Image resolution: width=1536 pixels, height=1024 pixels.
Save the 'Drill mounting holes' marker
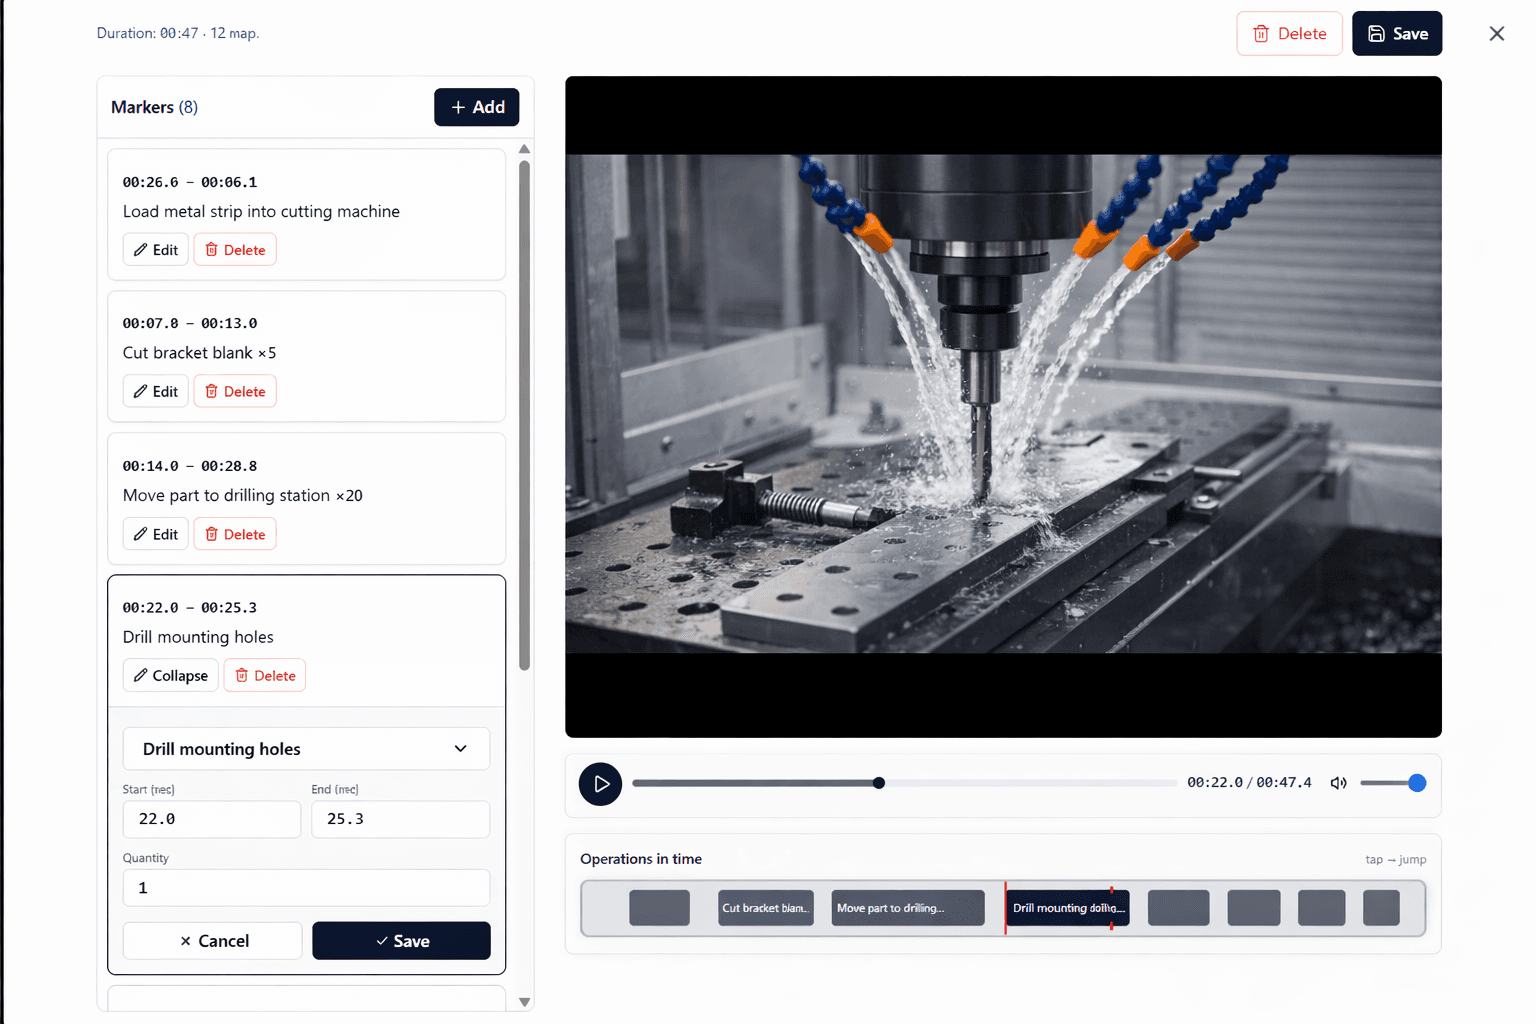tap(401, 940)
